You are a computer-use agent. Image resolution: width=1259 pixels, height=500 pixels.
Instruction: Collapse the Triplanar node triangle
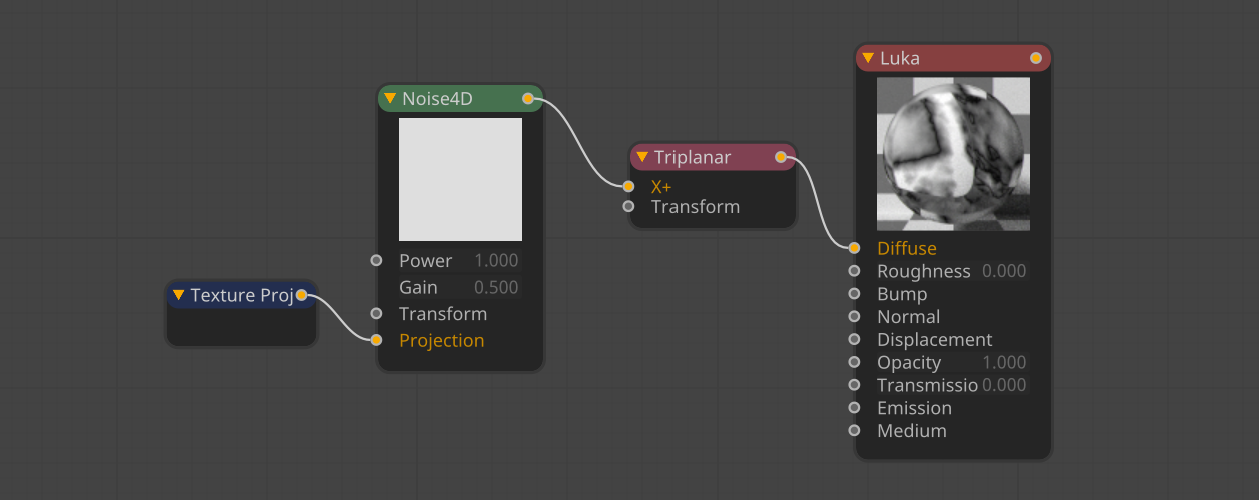pos(642,157)
